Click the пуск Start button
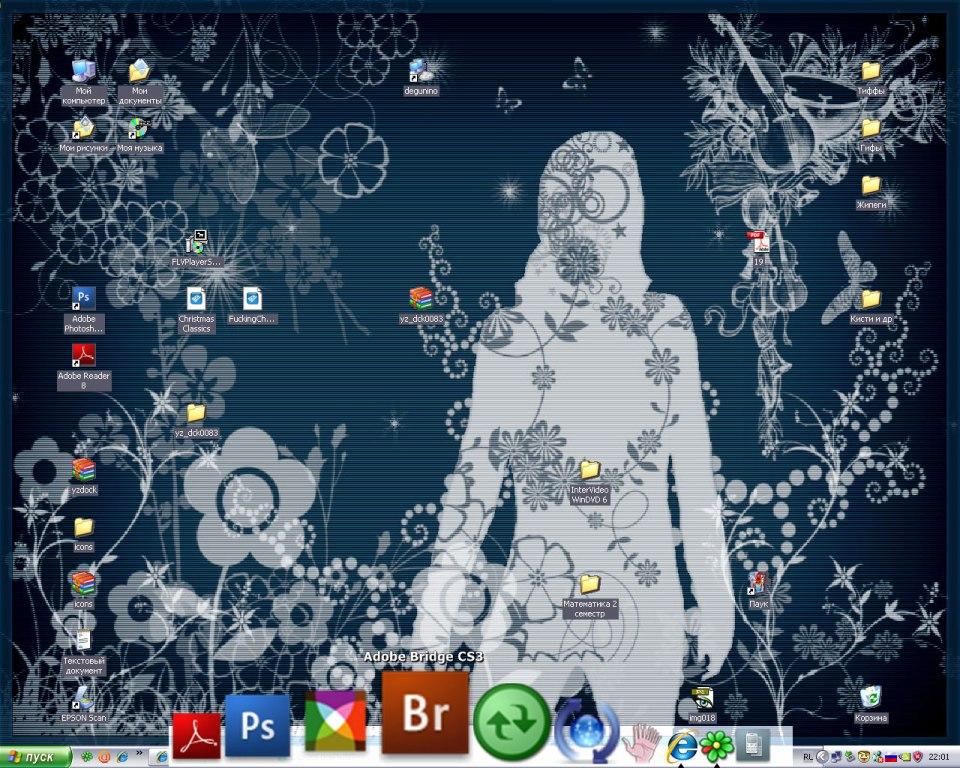This screenshot has height=768, width=960. click(36, 757)
